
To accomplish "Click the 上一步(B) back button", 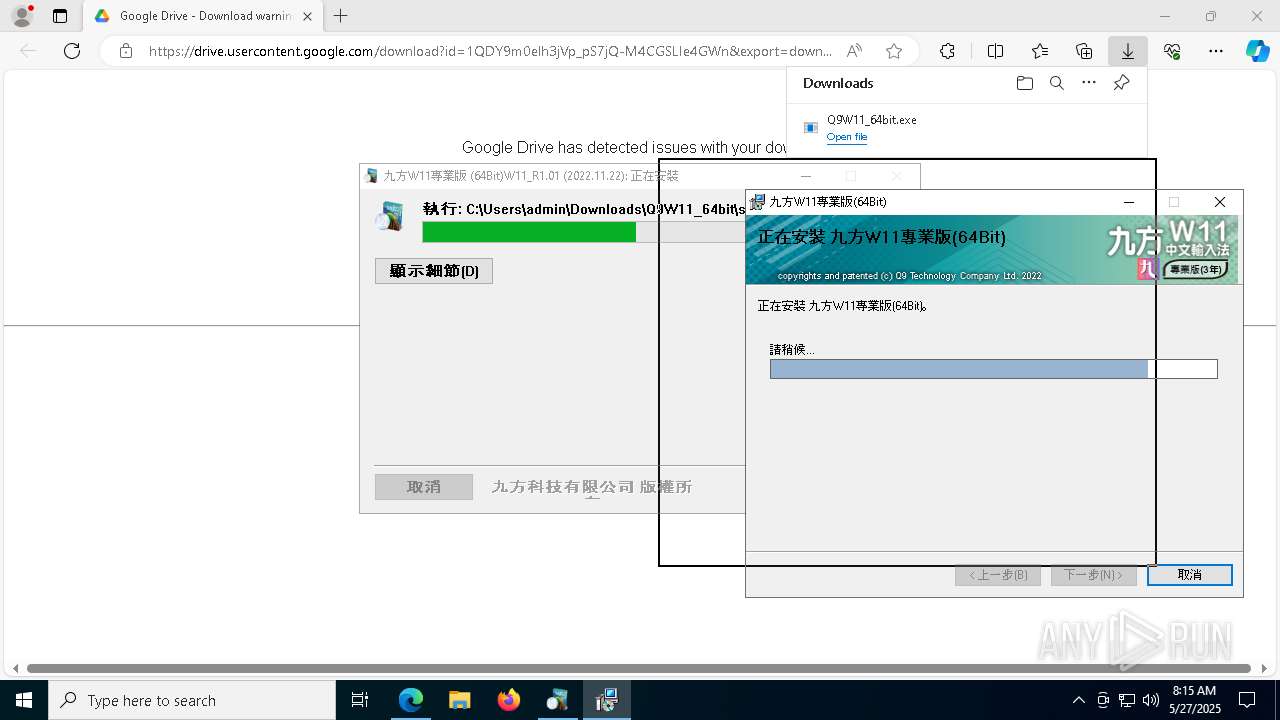I will (998, 575).
